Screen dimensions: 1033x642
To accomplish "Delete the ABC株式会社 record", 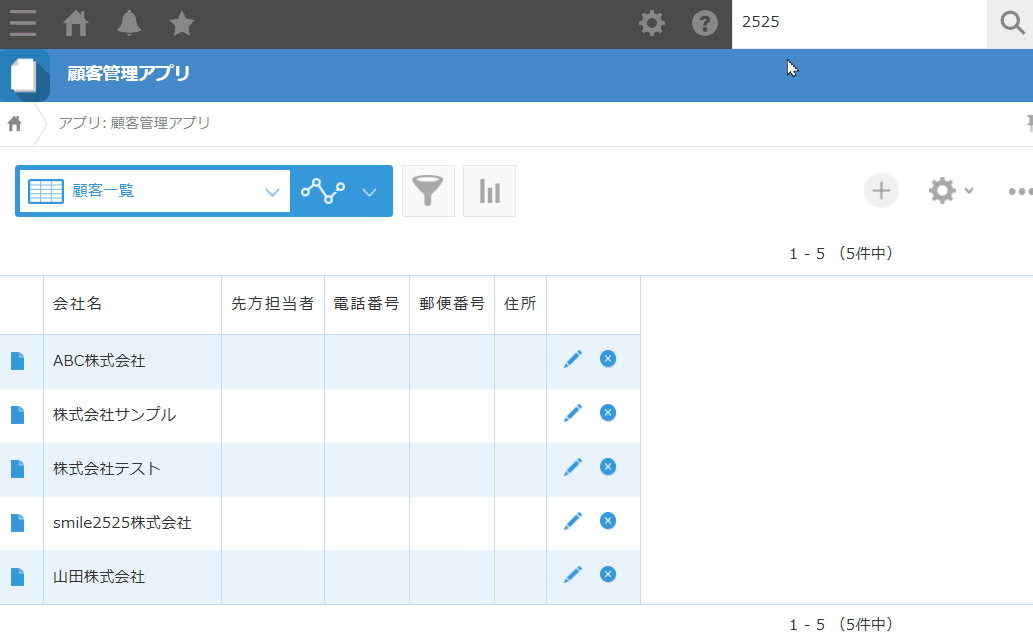I will click(607, 359).
